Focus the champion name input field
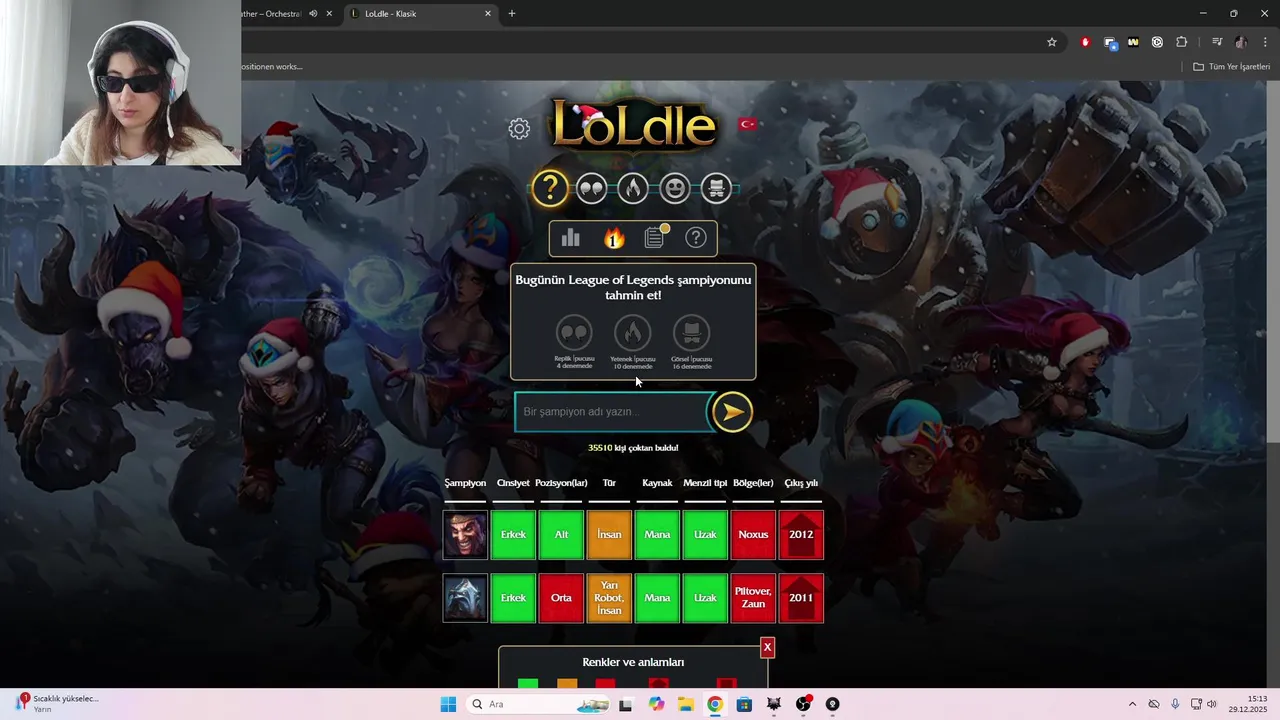The image size is (1280, 720). pyautogui.click(x=612, y=412)
